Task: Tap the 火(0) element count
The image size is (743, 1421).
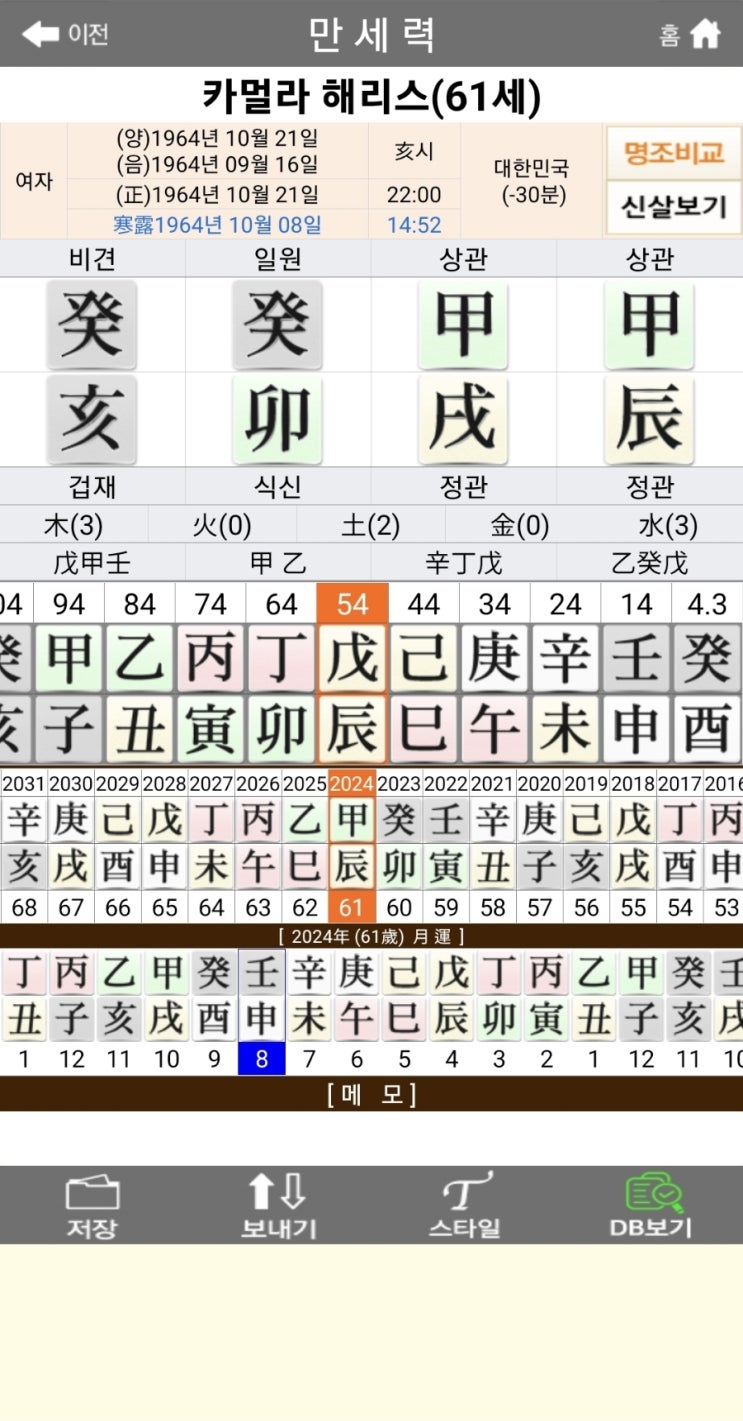Action: pyautogui.click(x=222, y=524)
